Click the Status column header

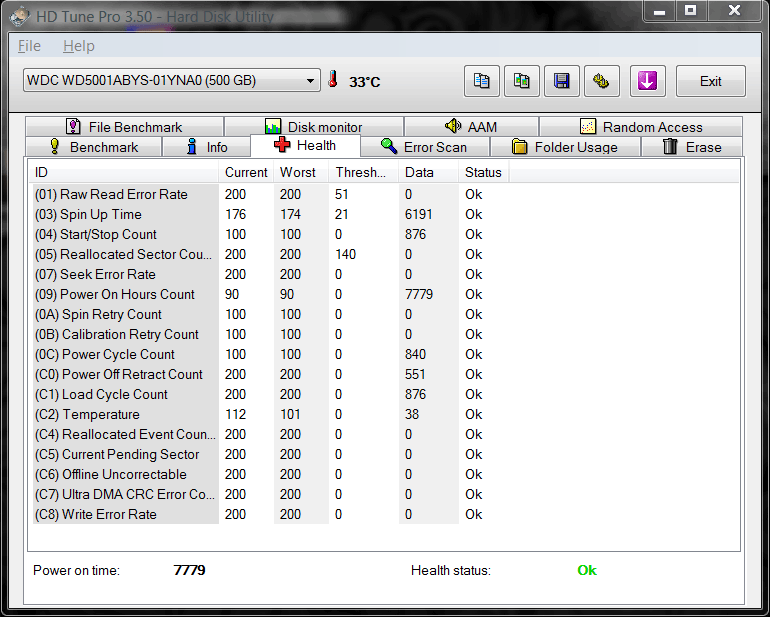point(484,172)
